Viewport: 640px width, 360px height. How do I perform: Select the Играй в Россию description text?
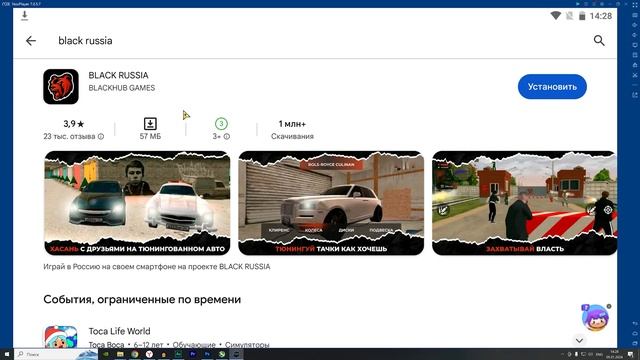pos(157,267)
